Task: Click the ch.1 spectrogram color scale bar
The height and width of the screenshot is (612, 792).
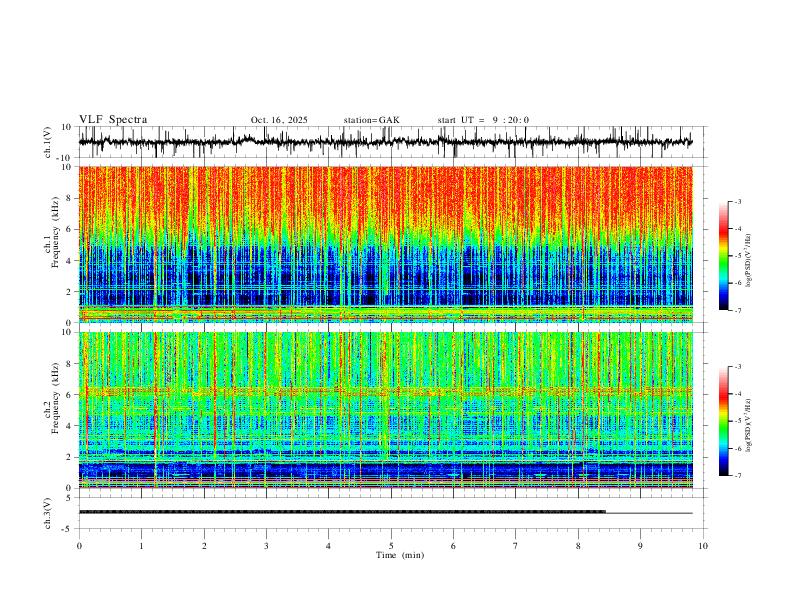Action: tap(724, 256)
